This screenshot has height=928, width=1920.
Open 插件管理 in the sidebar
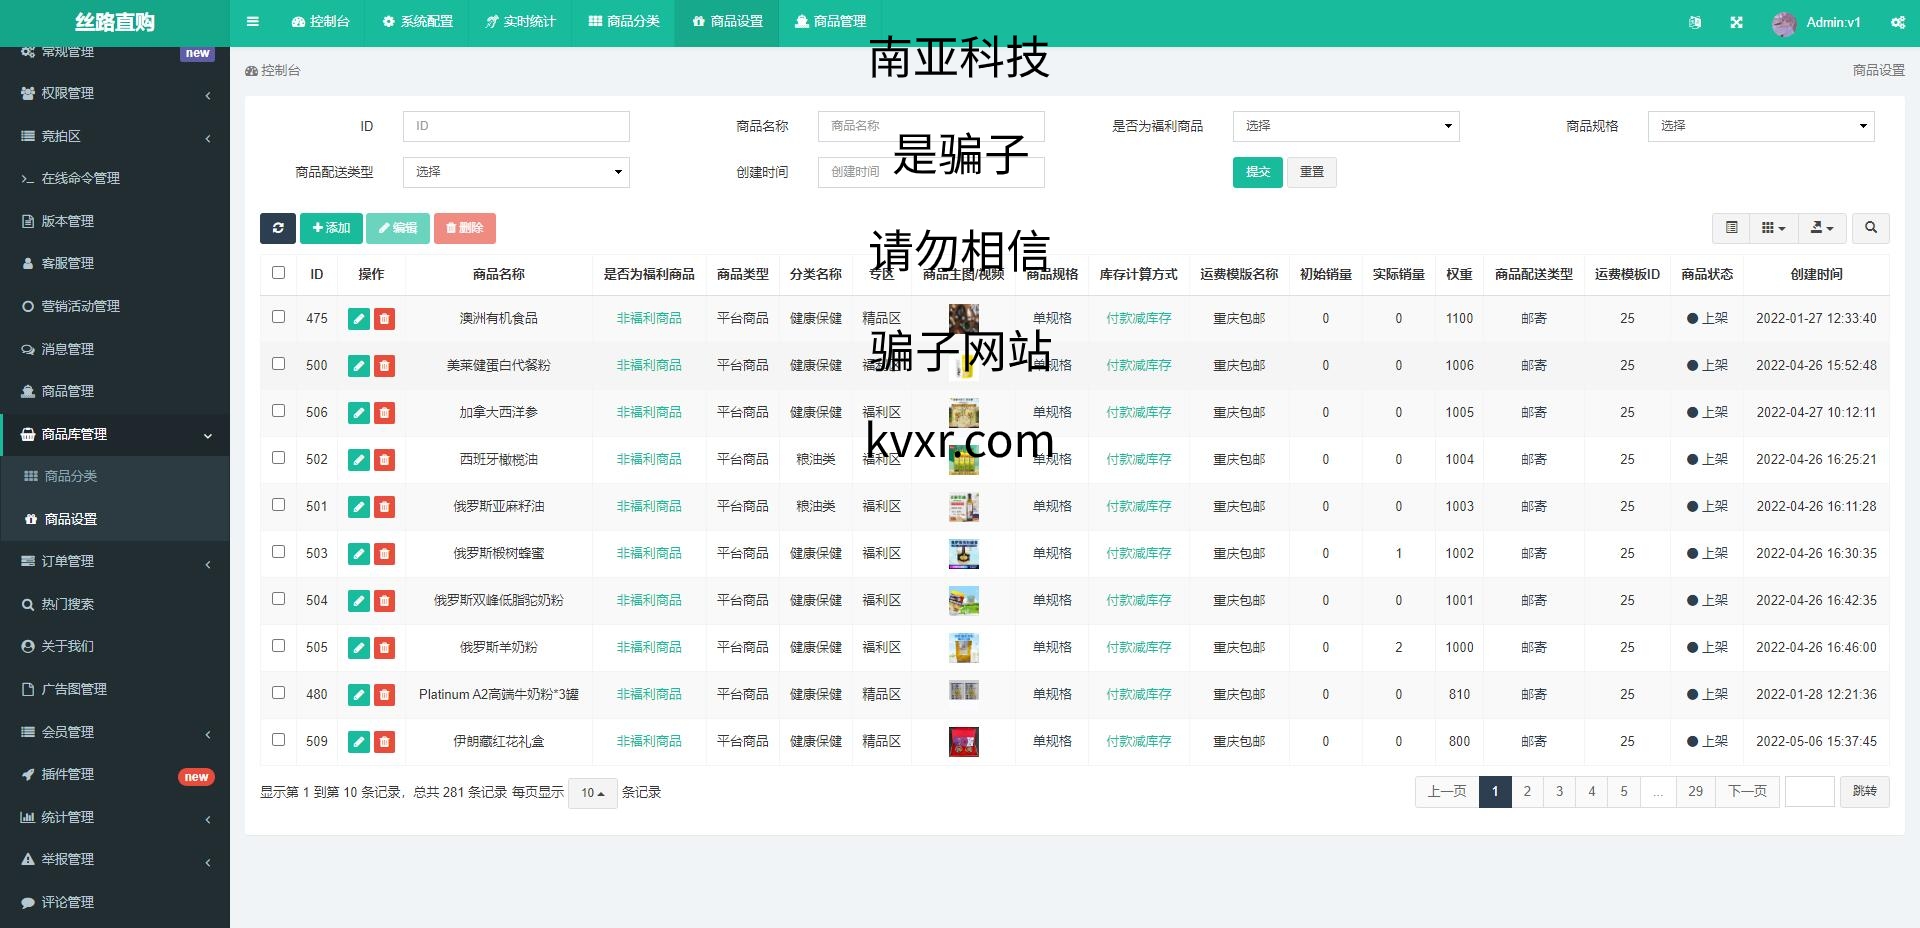pyautogui.click(x=115, y=774)
